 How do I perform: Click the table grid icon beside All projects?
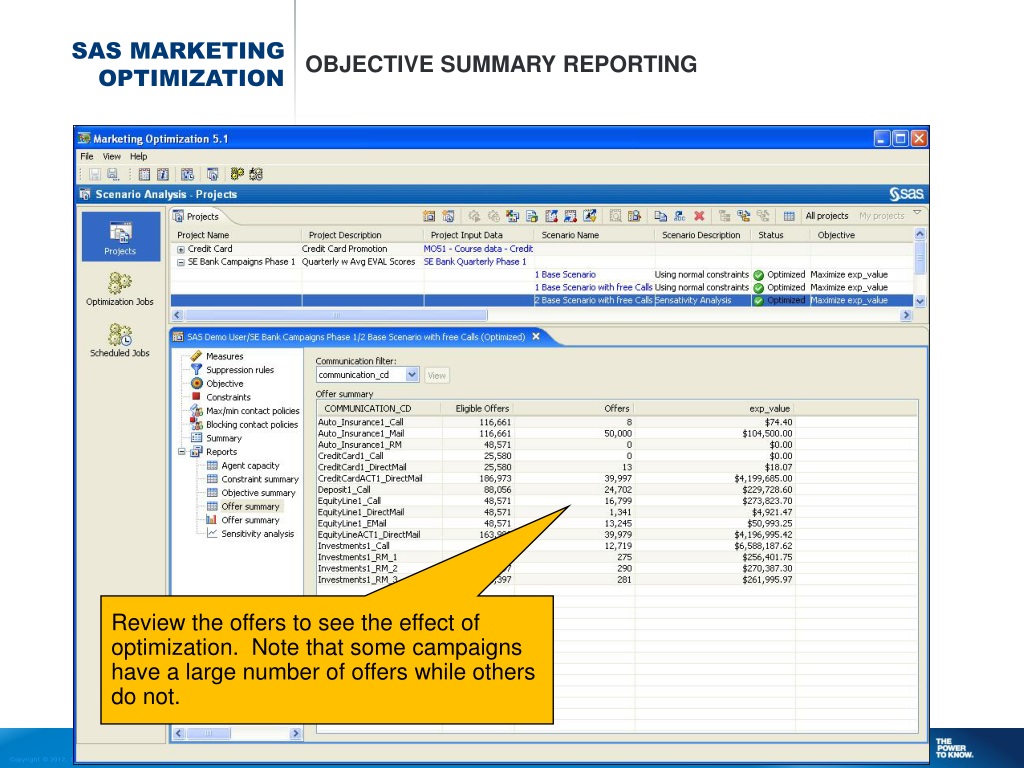click(x=789, y=216)
